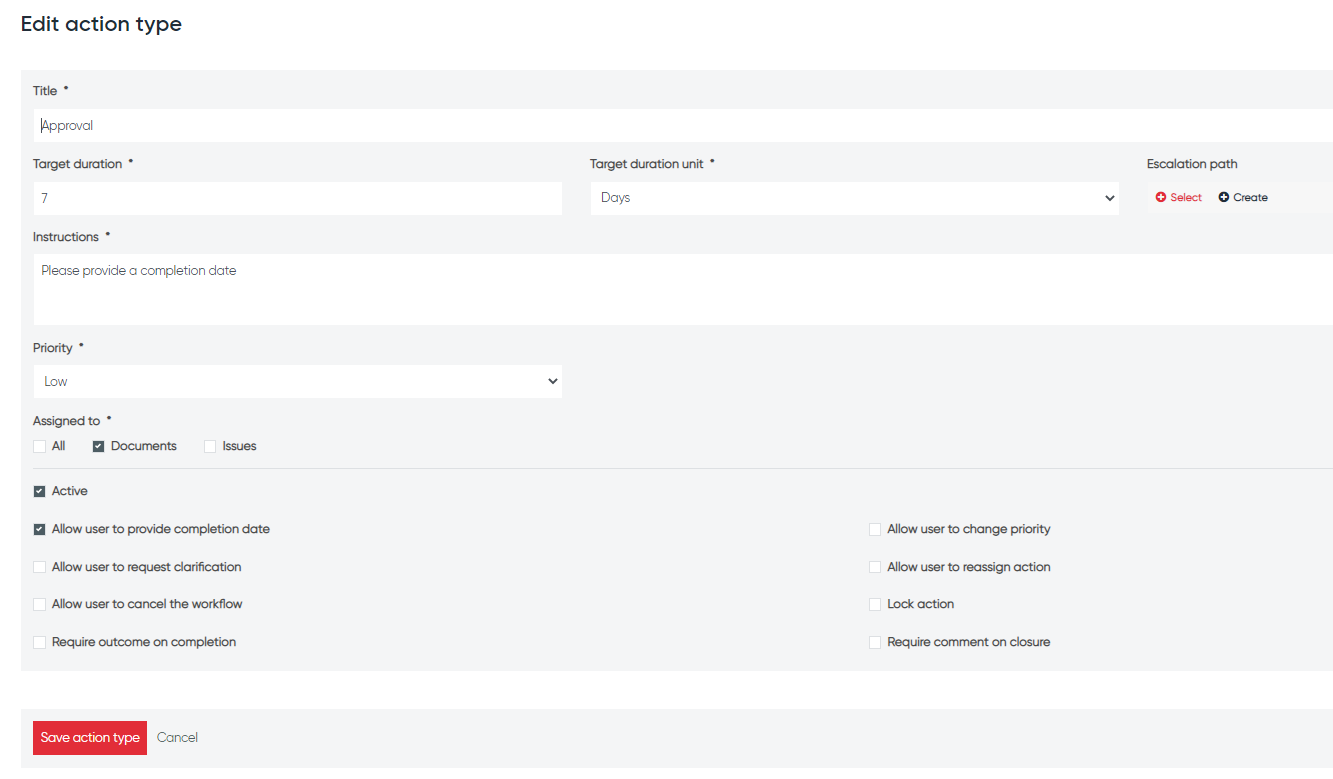Click the Instructions label
Screen dimensions: 1333x779
coord(66,237)
